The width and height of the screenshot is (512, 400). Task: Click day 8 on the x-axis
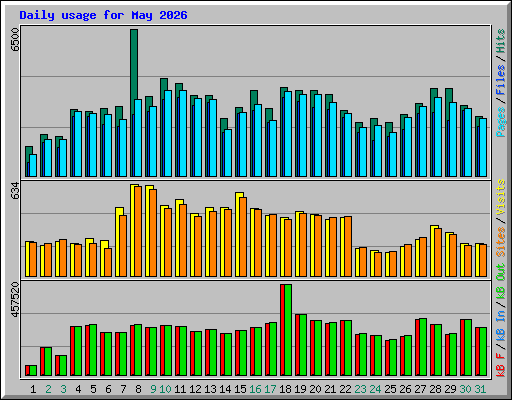138,389
